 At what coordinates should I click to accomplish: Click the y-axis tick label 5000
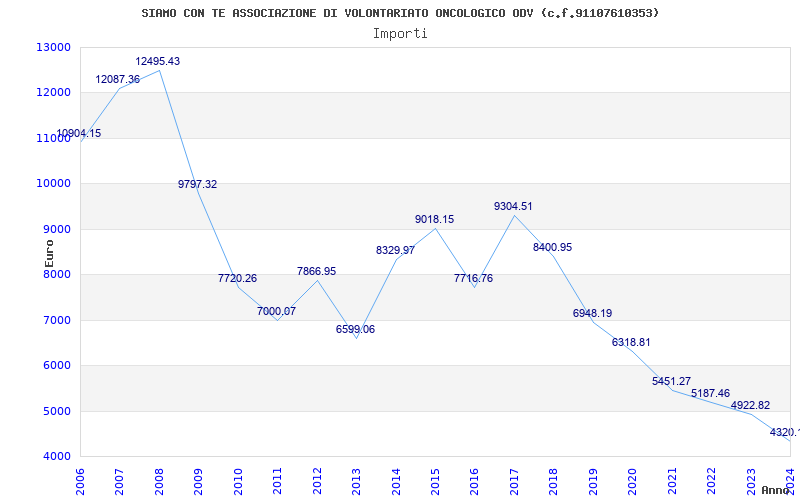[57, 411]
